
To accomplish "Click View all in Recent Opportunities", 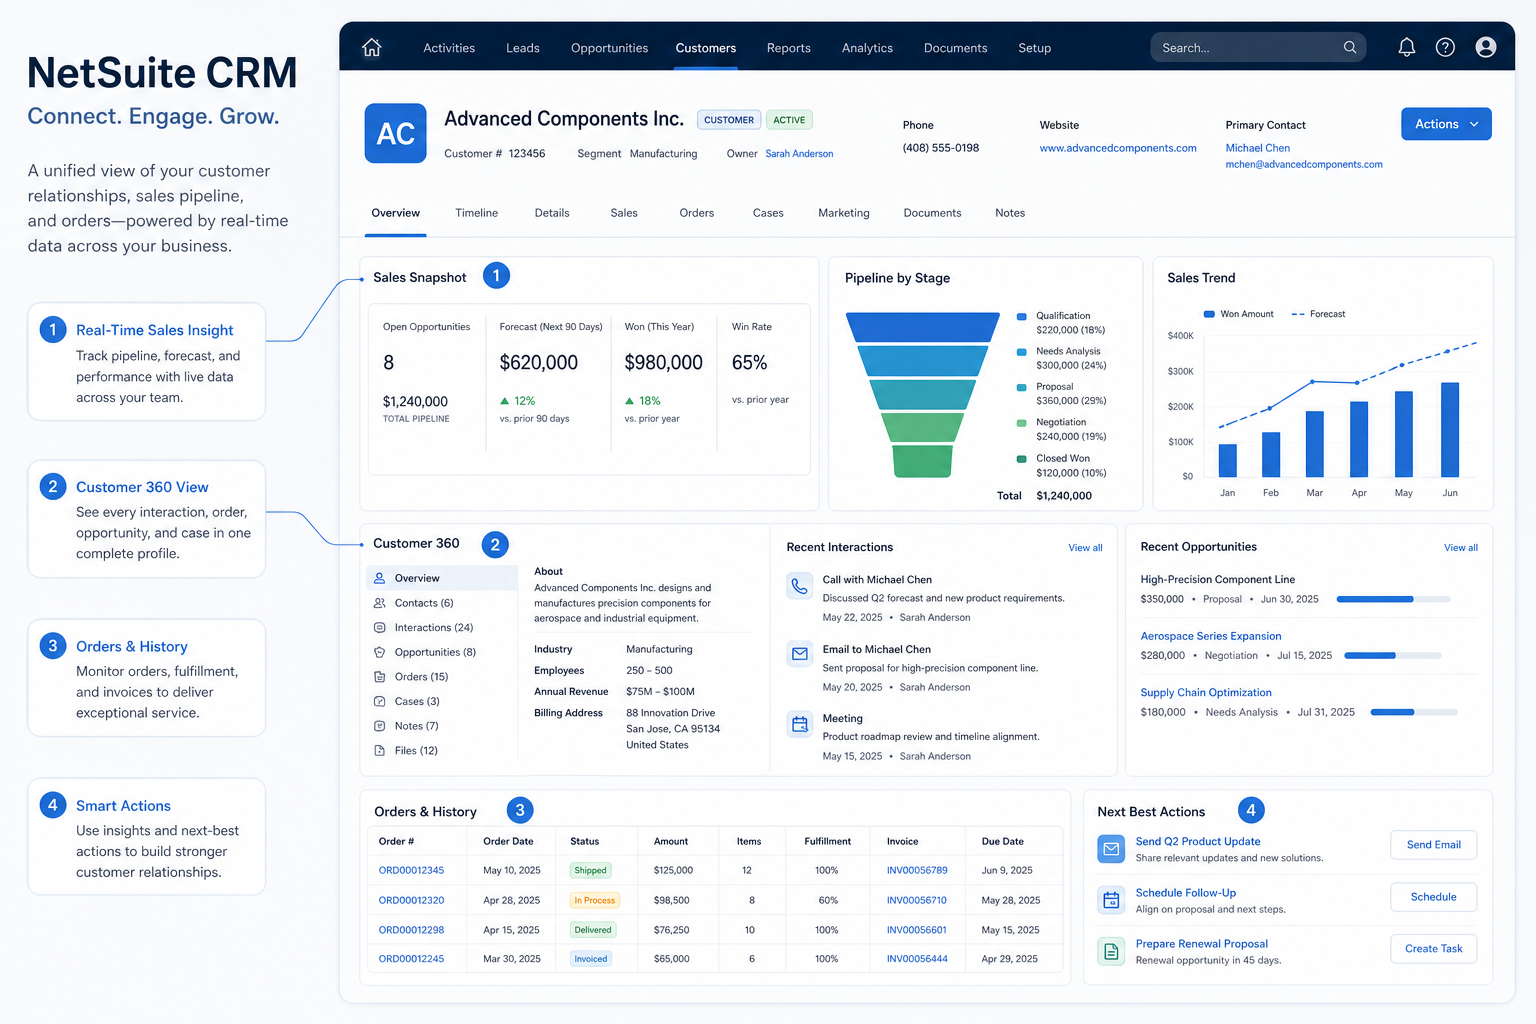I will [x=1461, y=548].
